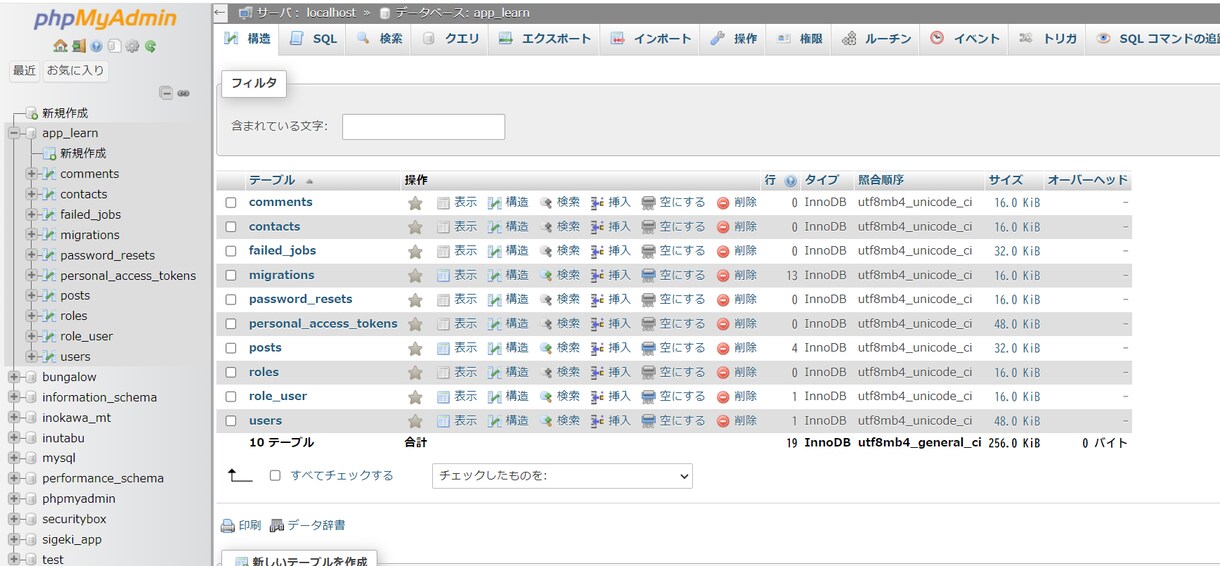
Task: Expand the bungalow database node
Action: [x=14, y=377]
